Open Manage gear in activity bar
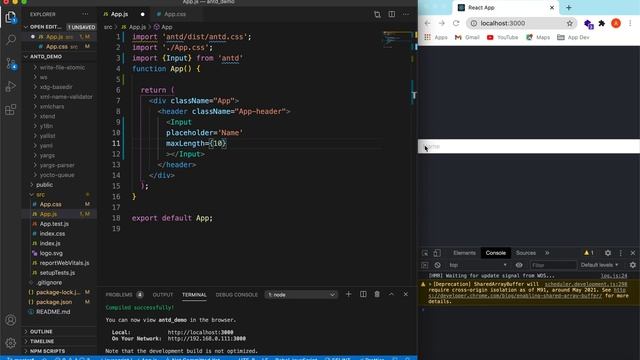 click(11, 343)
